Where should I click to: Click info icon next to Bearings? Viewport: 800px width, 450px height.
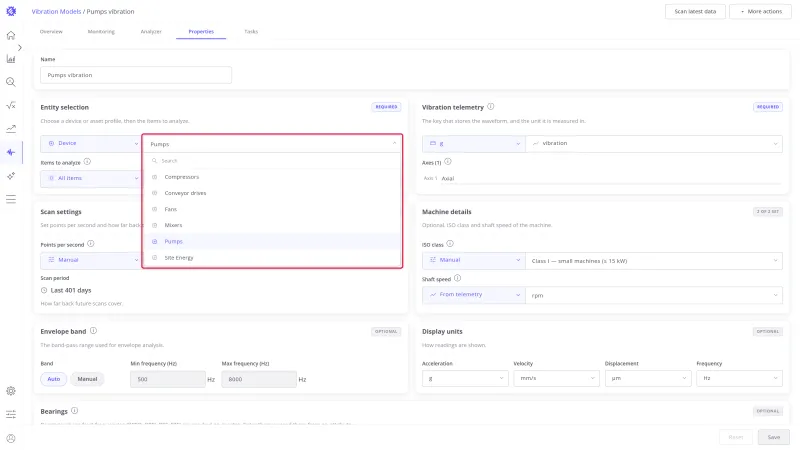click(x=74, y=411)
